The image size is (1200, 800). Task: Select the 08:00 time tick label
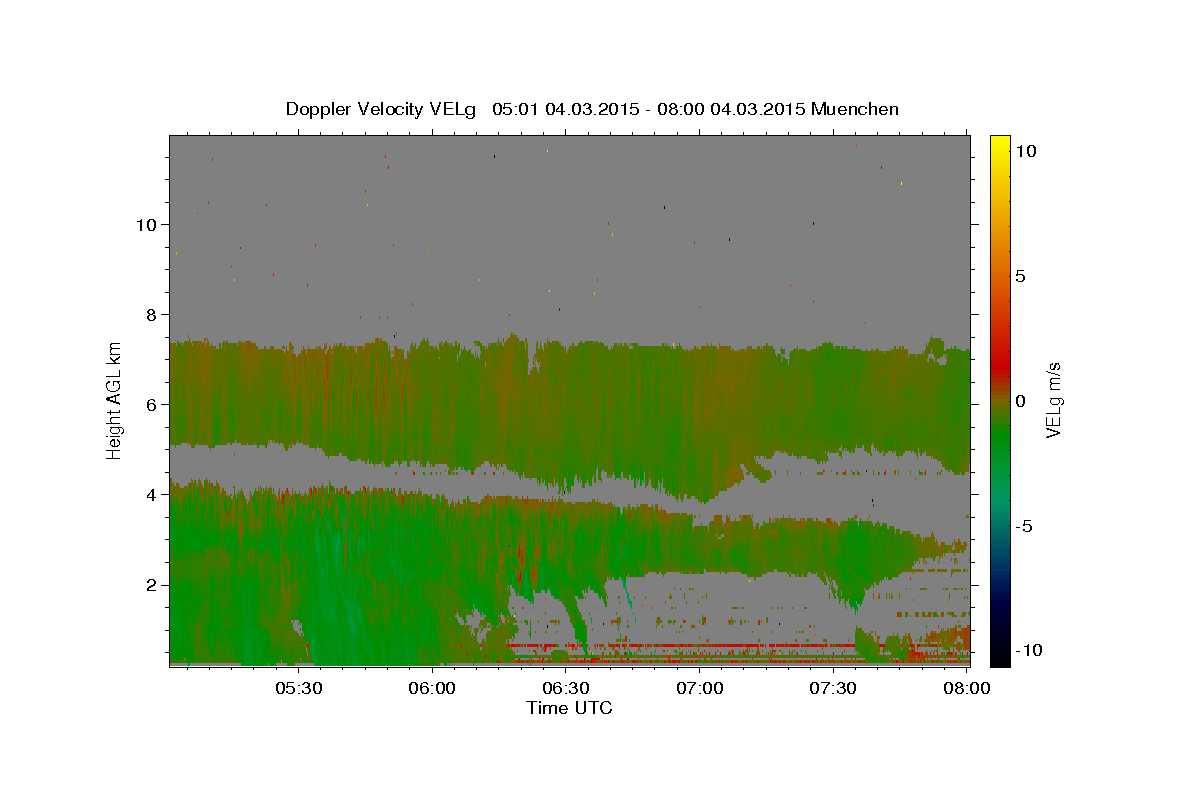coord(966,688)
